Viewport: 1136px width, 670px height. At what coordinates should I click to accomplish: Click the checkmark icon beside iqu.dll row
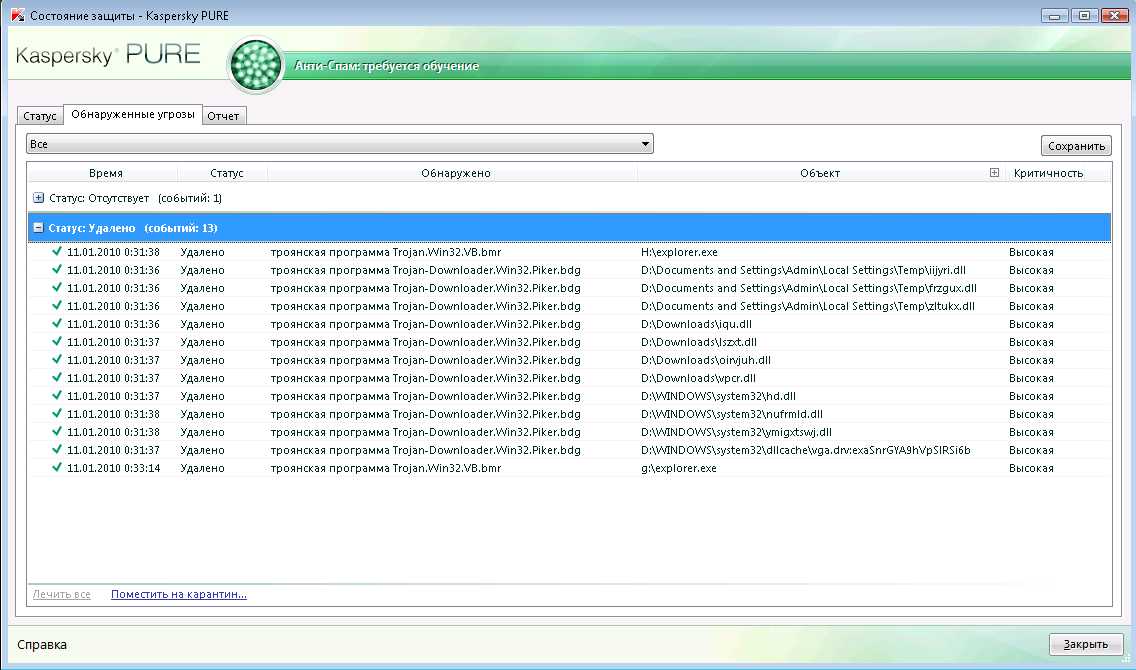[x=57, y=323]
